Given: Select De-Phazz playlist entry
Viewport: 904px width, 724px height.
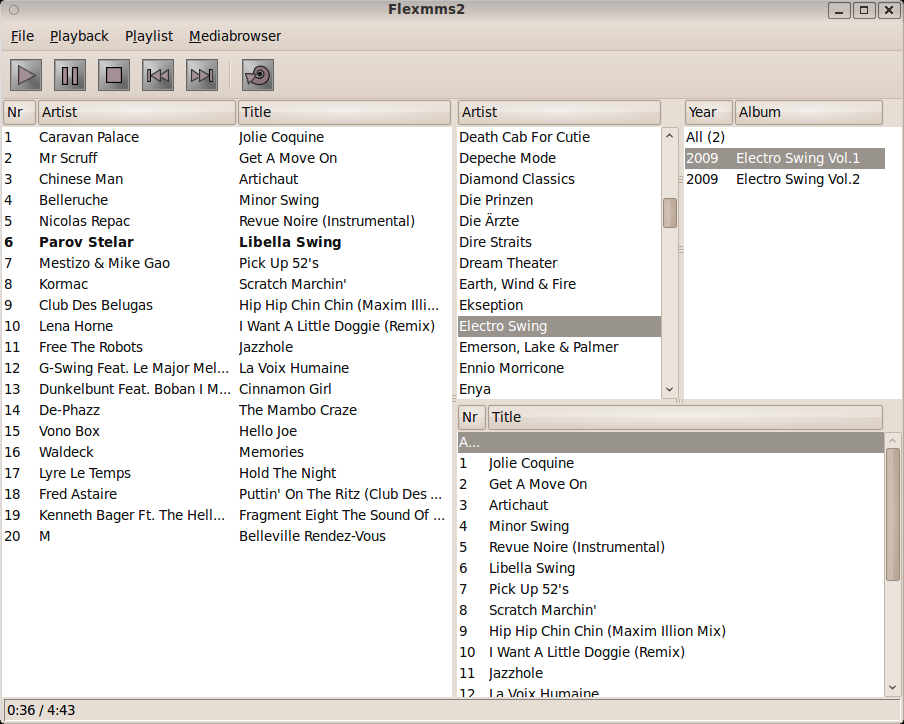Looking at the screenshot, I should [x=227, y=410].
